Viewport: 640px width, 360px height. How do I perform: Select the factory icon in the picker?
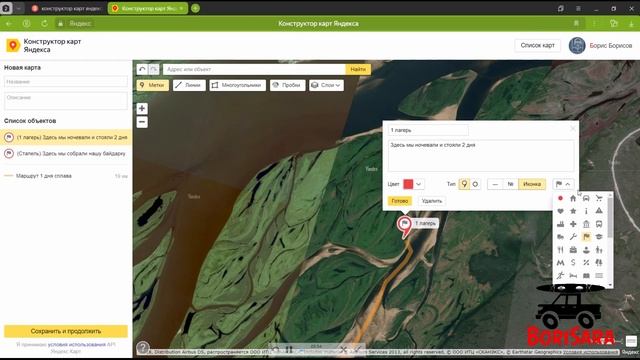coord(560,224)
